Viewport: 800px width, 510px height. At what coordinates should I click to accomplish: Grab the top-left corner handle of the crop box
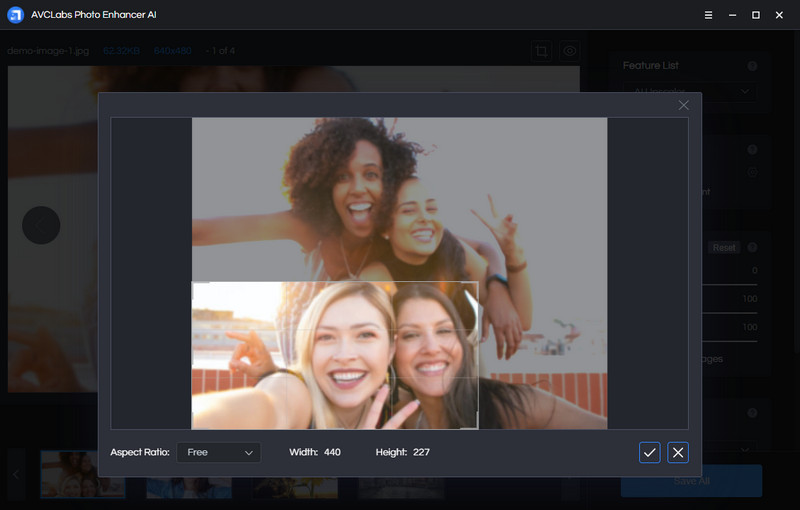tap(192, 282)
